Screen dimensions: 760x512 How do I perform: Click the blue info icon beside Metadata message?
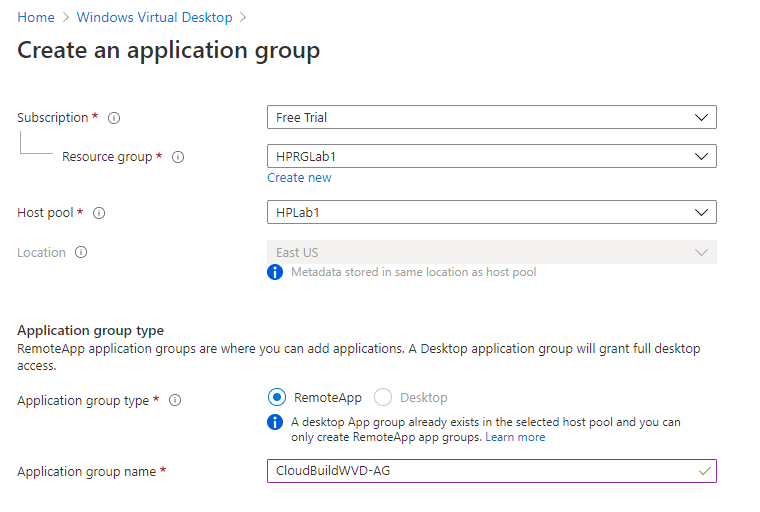point(275,272)
